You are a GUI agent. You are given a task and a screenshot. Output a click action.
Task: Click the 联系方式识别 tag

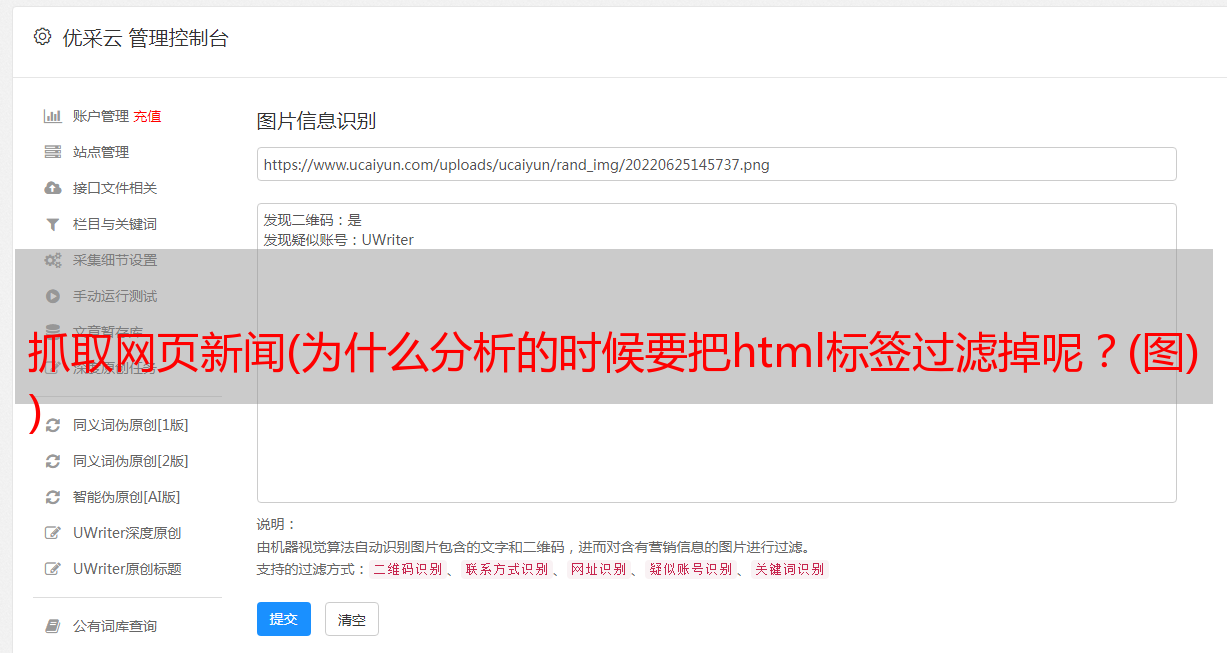click(x=506, y=569)
